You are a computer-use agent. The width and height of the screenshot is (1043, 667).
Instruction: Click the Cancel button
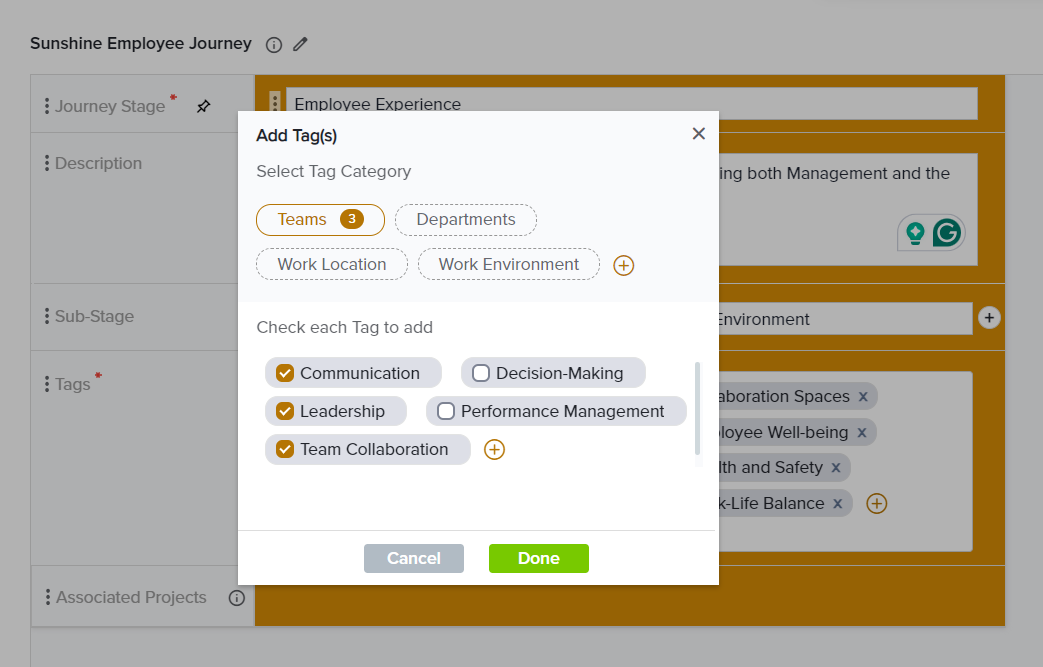click(x=414, y=558)
